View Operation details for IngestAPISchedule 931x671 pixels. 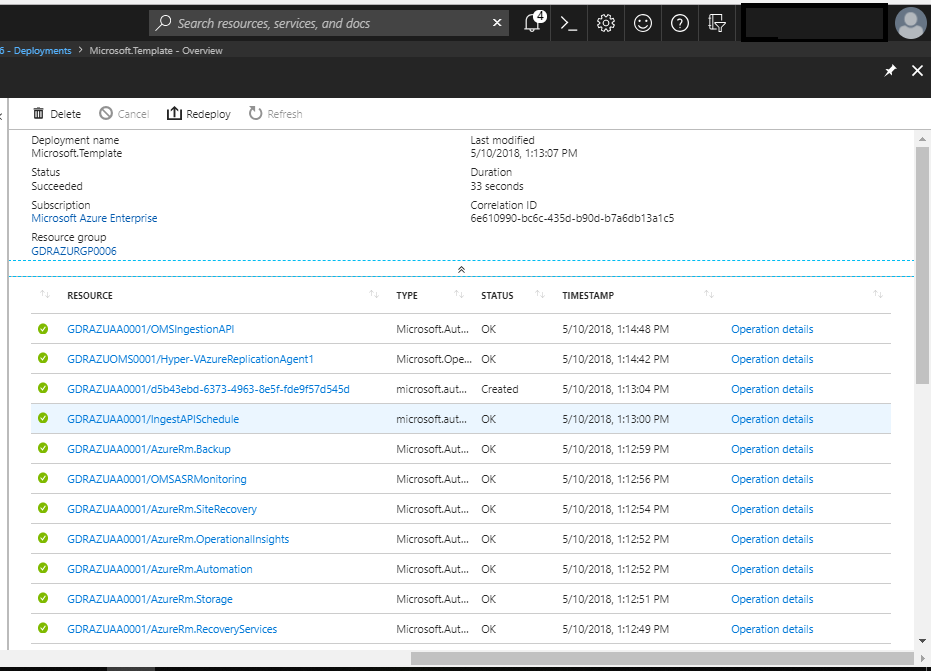coord(772,419)
